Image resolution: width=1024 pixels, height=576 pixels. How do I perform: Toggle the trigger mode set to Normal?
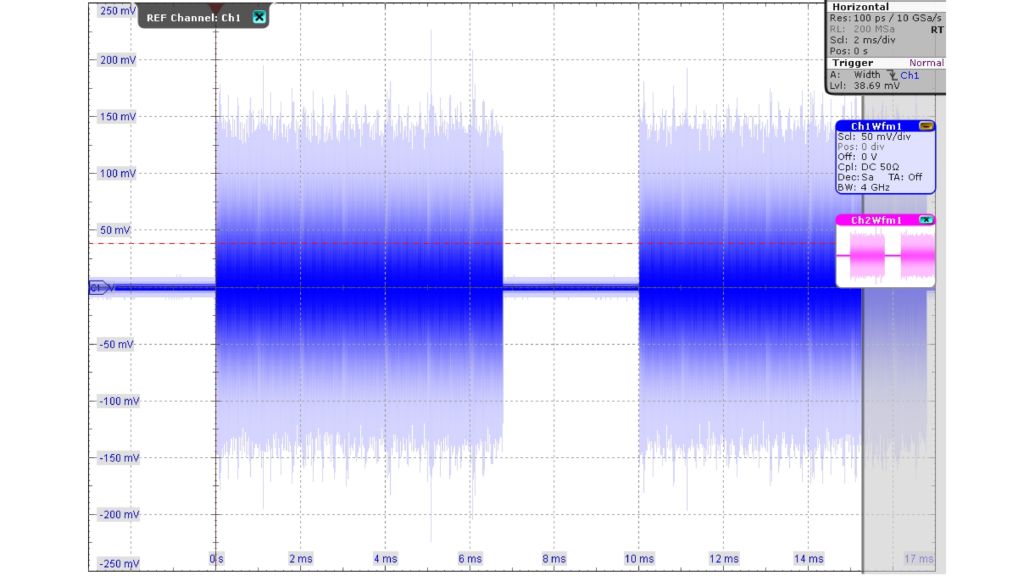[925, 62]
